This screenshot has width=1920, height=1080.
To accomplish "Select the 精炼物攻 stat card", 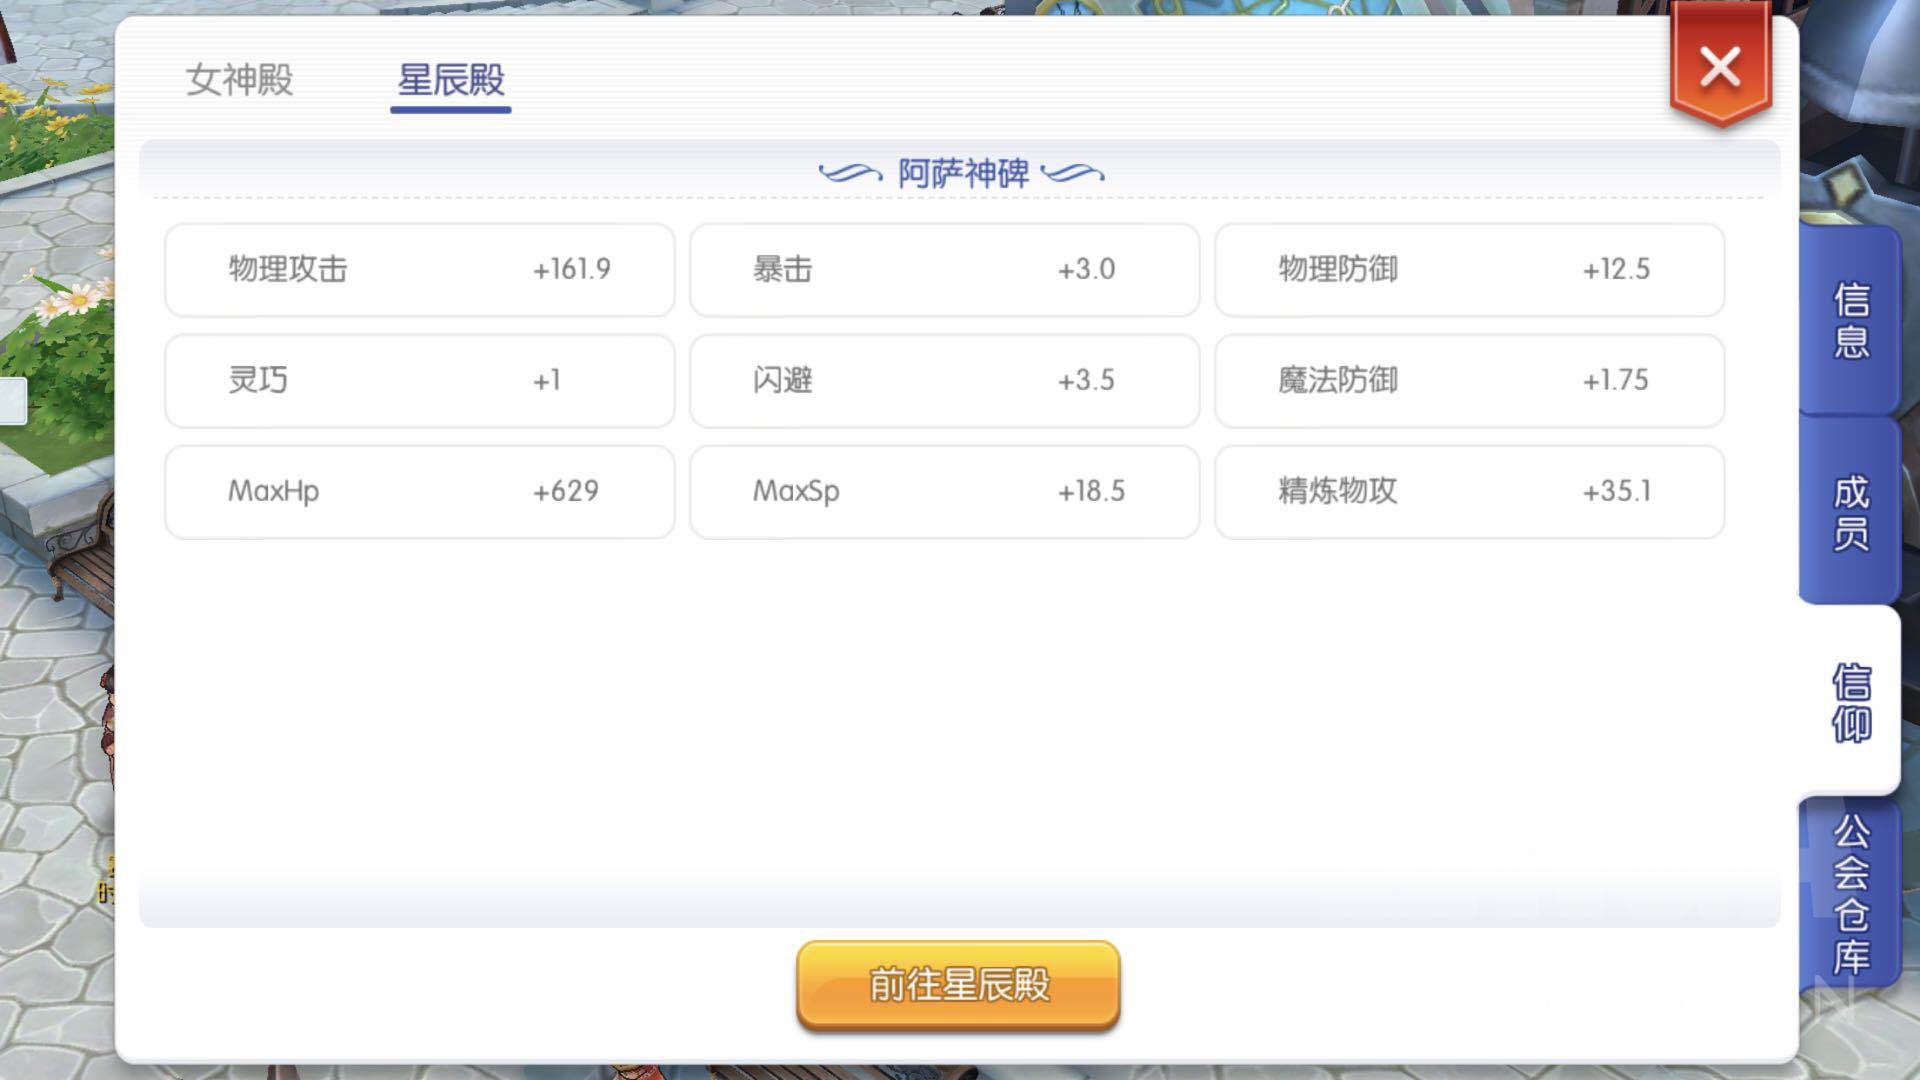I will point(1469,491).
